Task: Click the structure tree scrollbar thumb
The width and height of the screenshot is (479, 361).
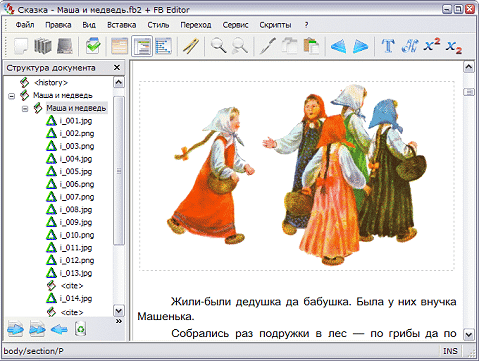Action: (x=119, y=171)
